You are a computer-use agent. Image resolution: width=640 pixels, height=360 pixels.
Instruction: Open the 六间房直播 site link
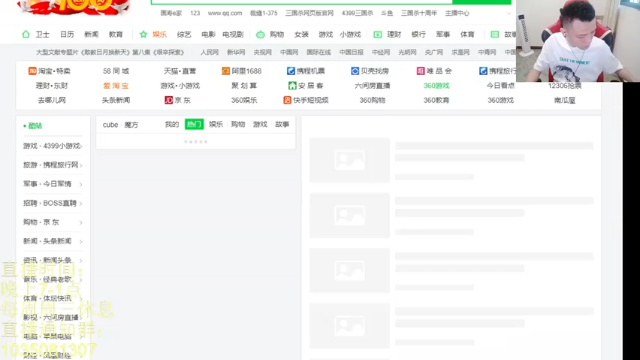tap(372, 86)
